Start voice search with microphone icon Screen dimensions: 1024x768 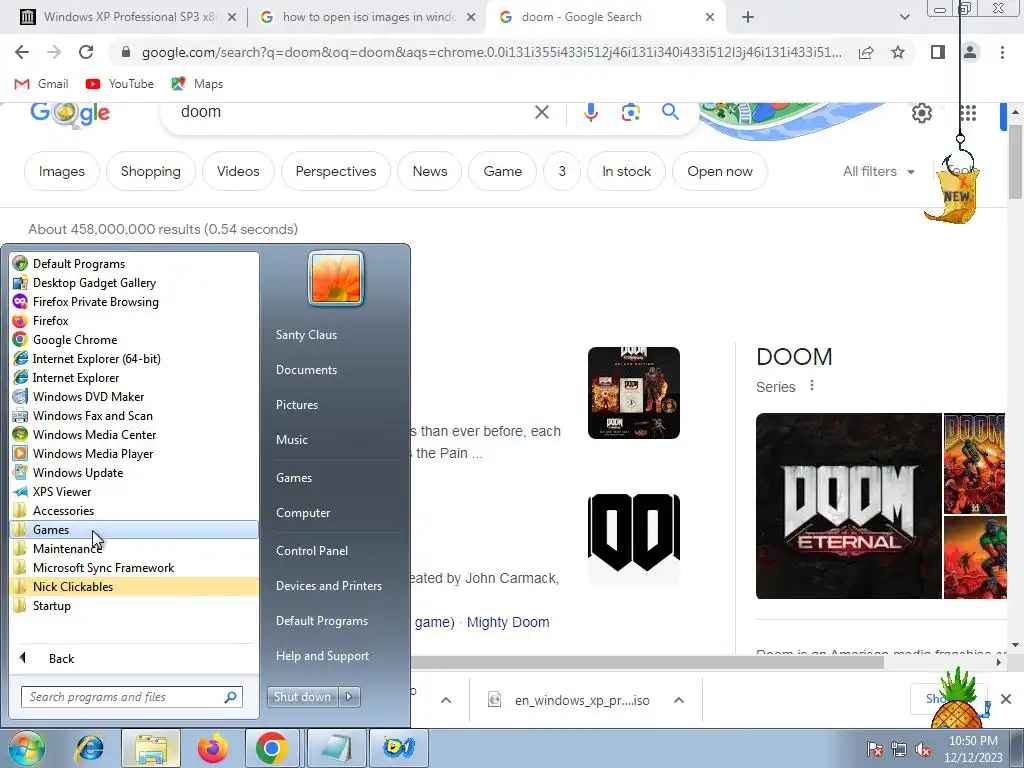coord(591,112)
